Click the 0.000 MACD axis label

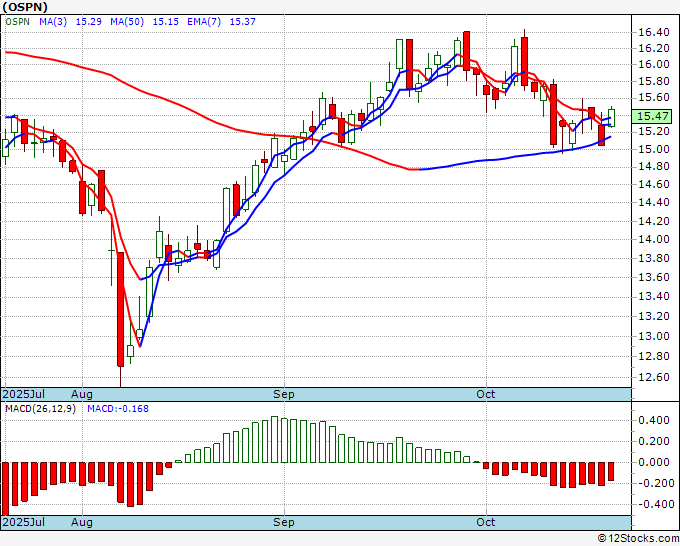[656, 462]
